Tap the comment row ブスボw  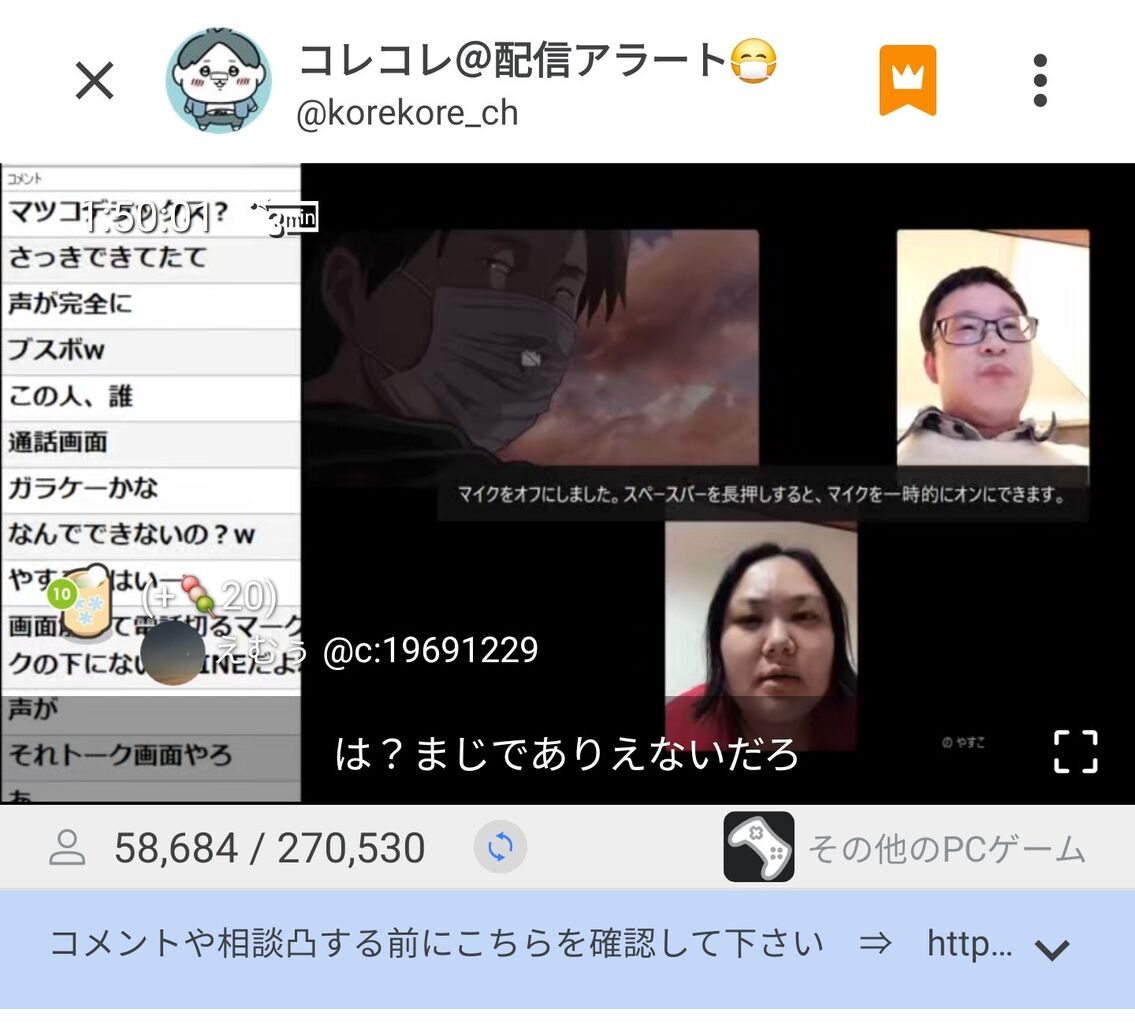[x=151, y=351]
